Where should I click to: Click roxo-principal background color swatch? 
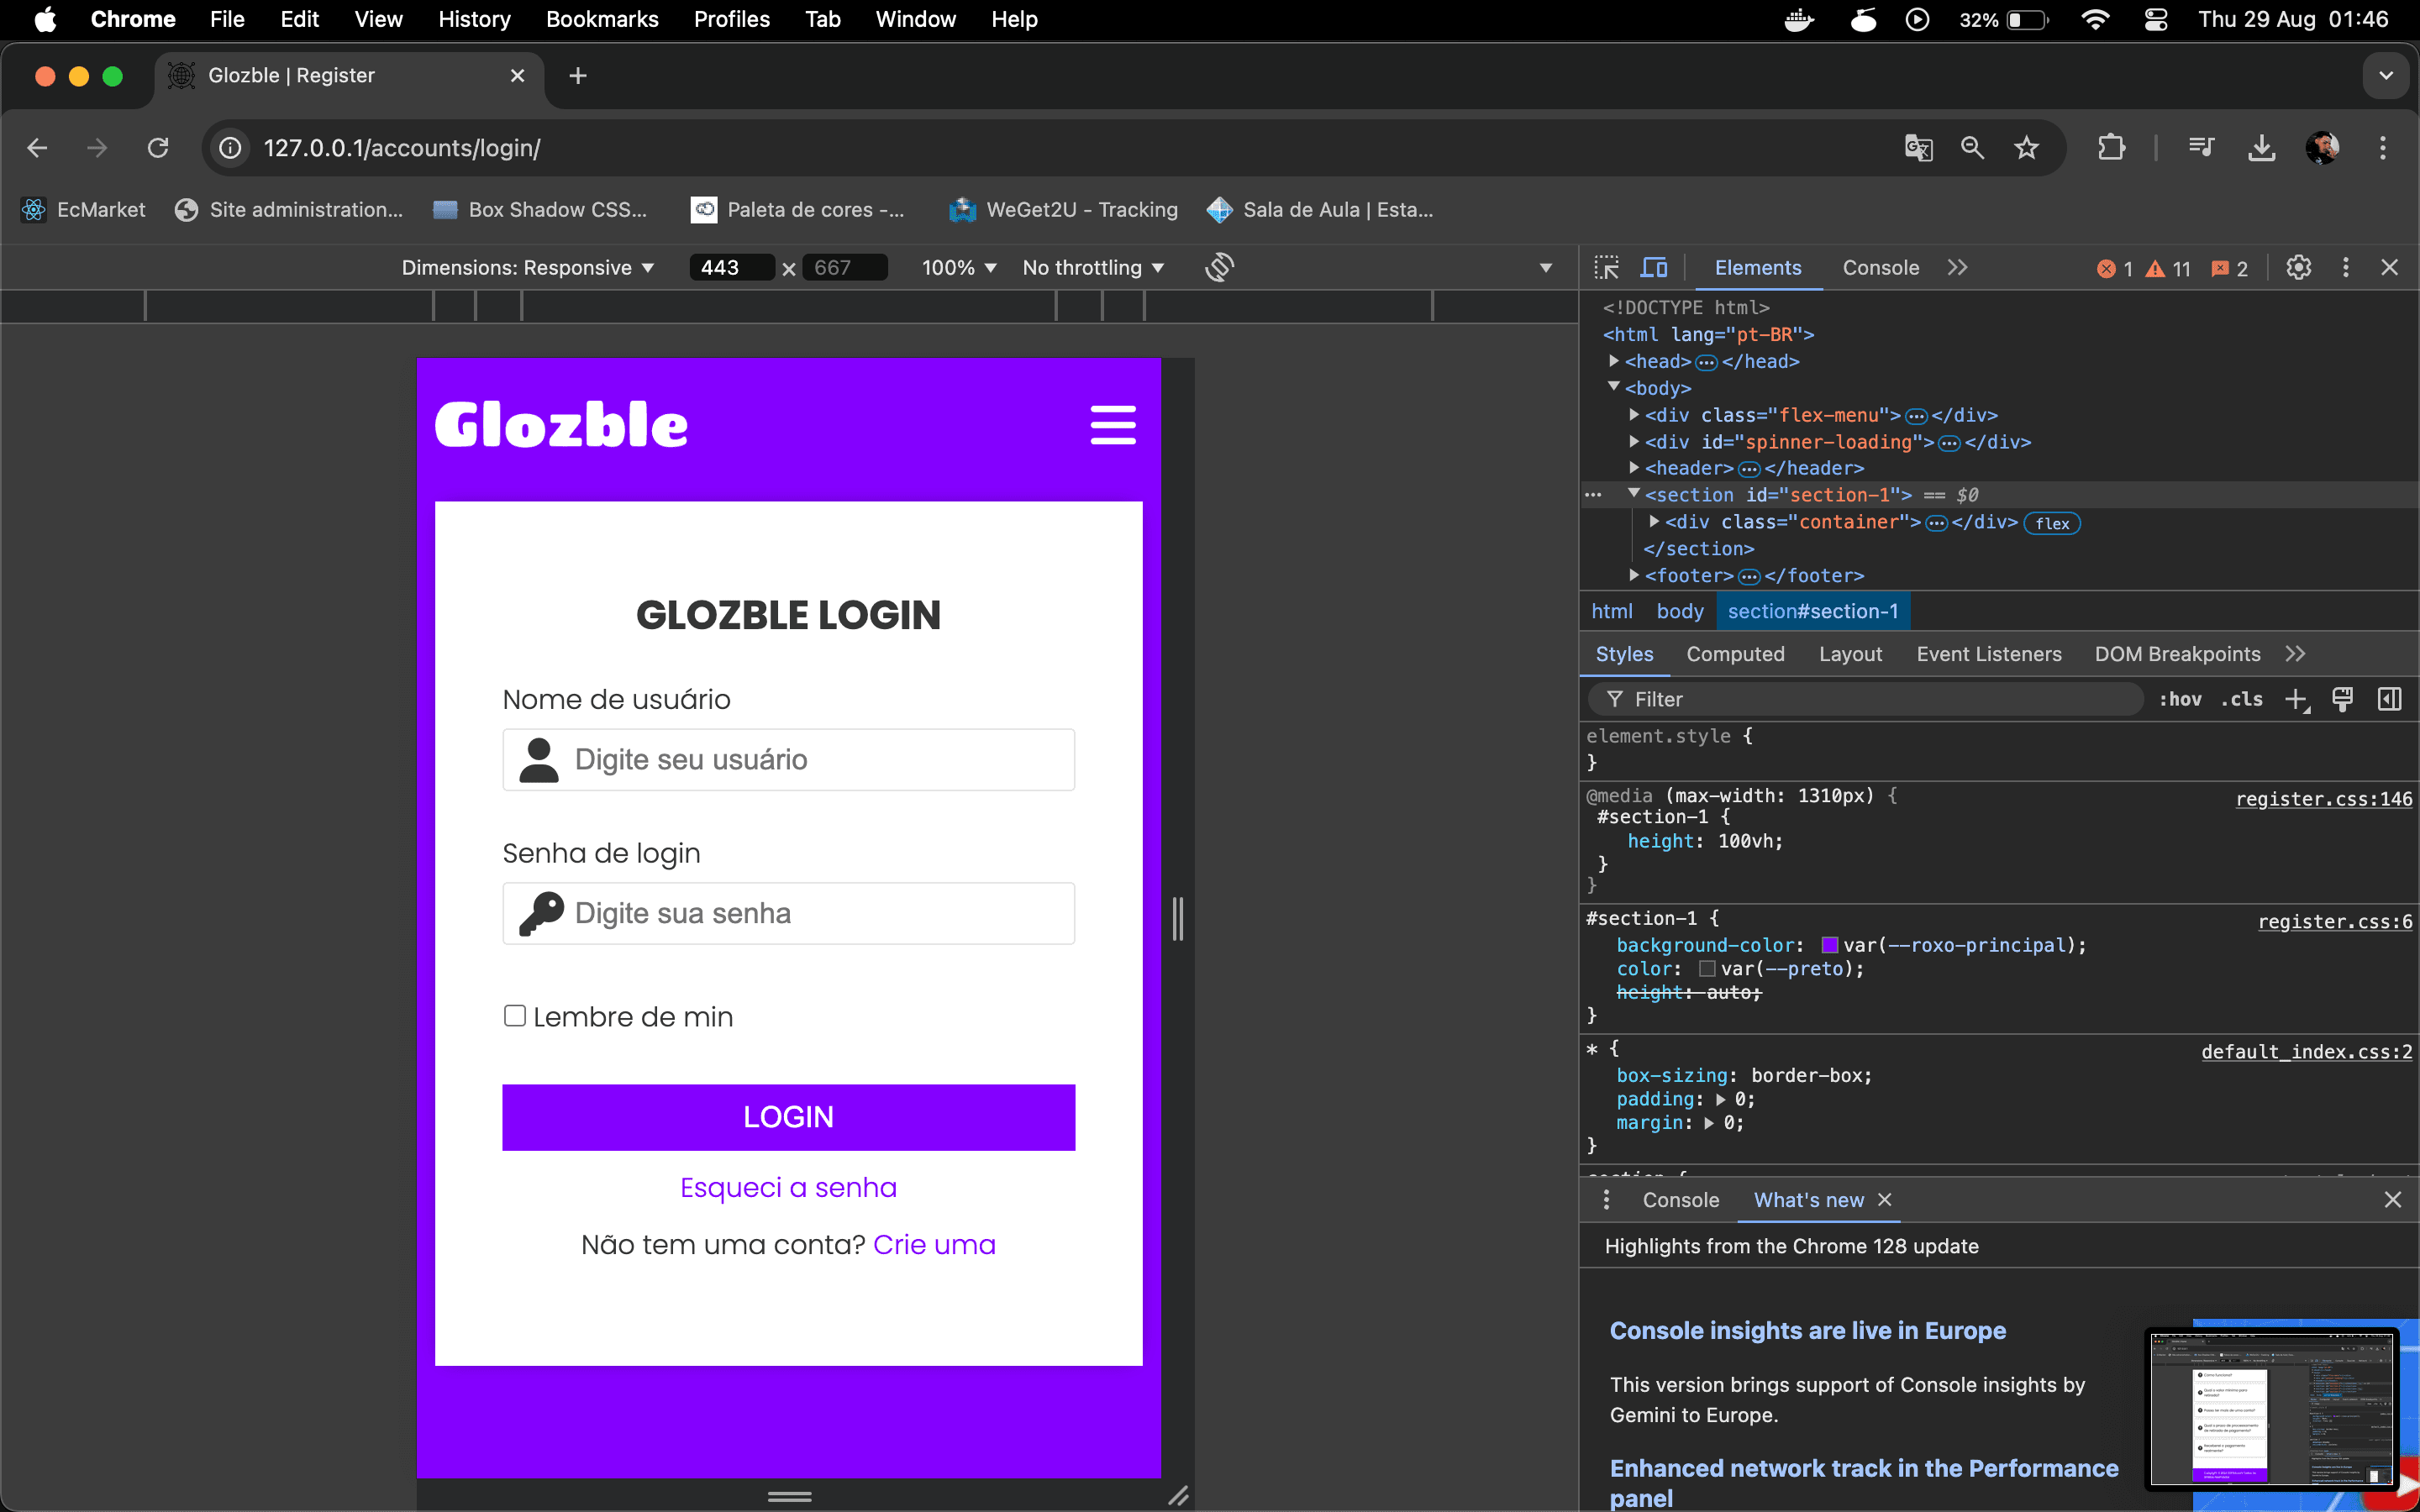(1829, 945)
